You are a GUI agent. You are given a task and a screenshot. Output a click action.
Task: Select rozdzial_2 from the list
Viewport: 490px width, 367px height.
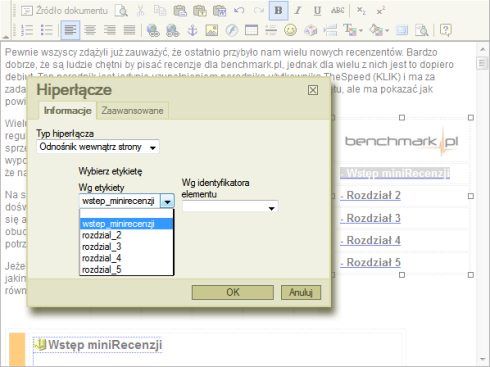(127, 235)
